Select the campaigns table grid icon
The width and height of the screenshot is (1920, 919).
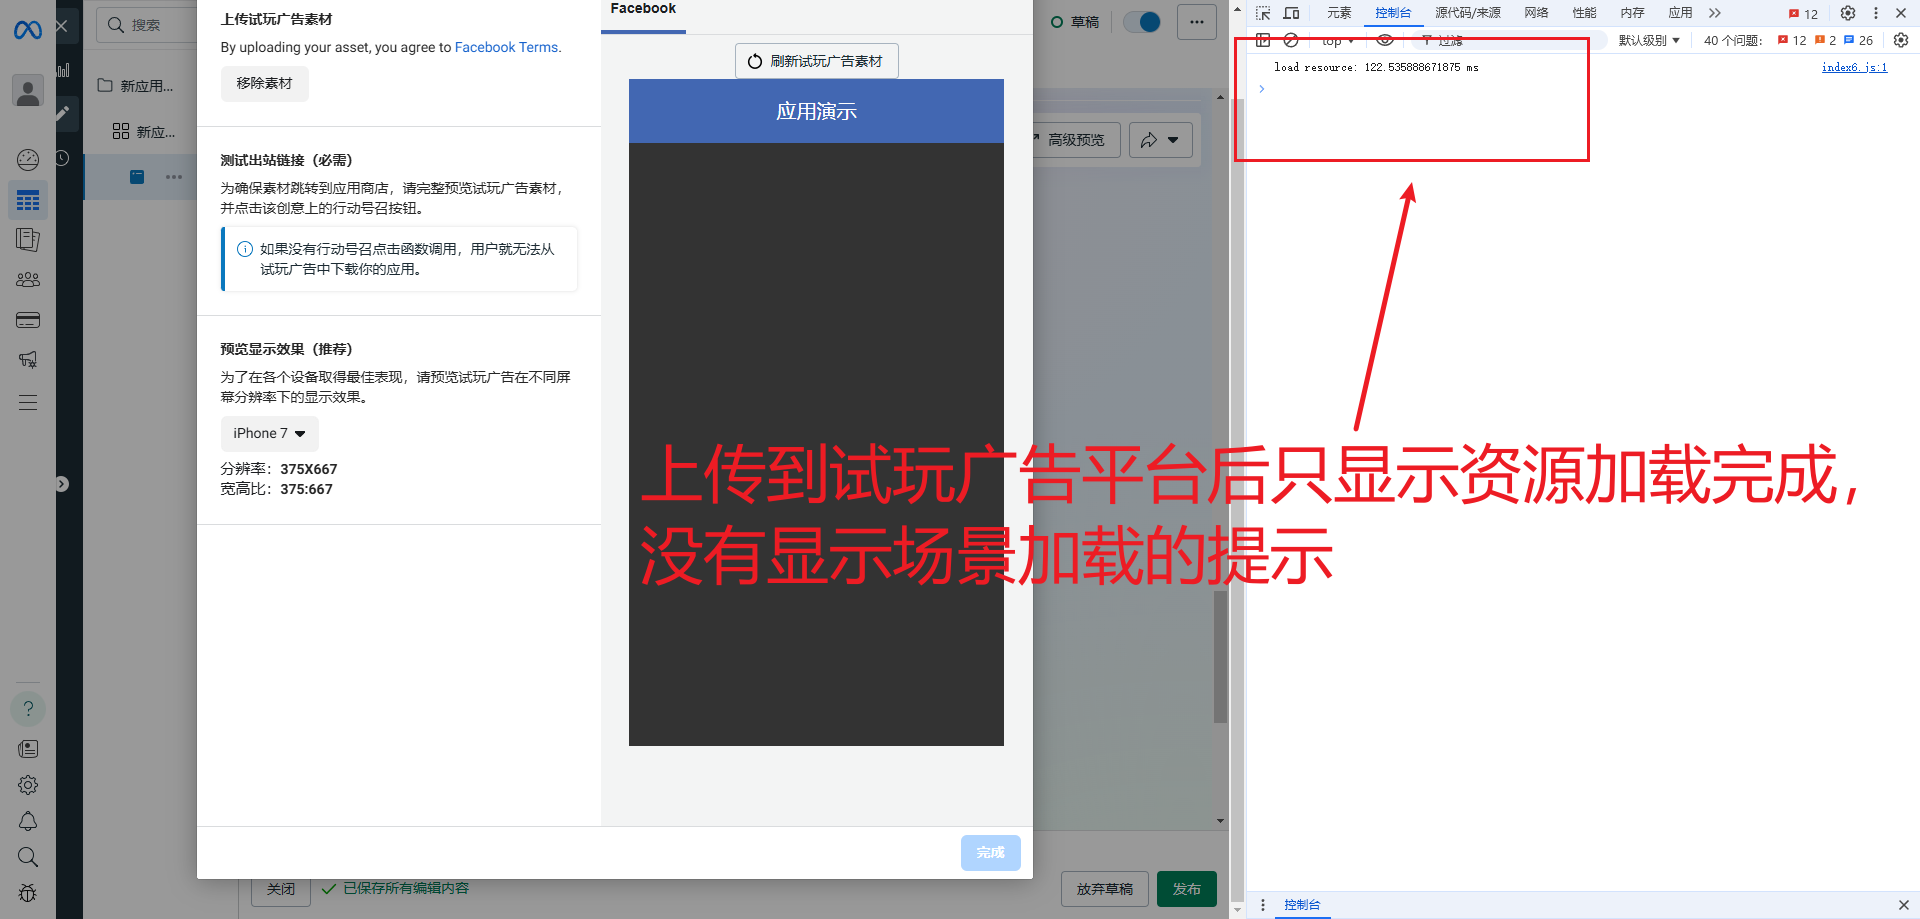(x=28, y=201)
